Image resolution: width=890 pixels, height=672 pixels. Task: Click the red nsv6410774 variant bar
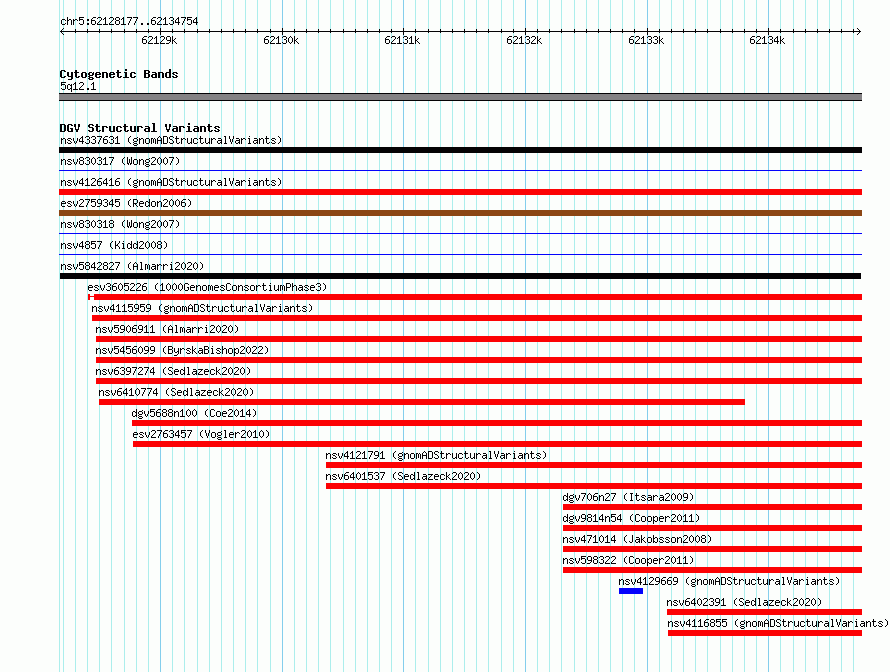coord(422,402)
